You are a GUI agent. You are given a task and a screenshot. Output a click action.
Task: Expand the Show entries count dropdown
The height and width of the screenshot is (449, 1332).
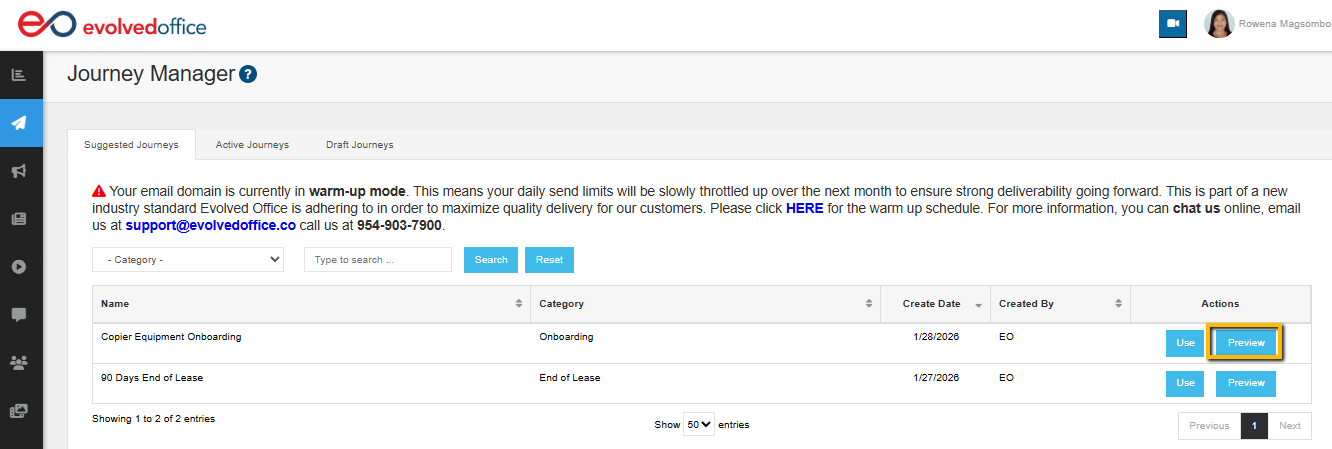699,425
